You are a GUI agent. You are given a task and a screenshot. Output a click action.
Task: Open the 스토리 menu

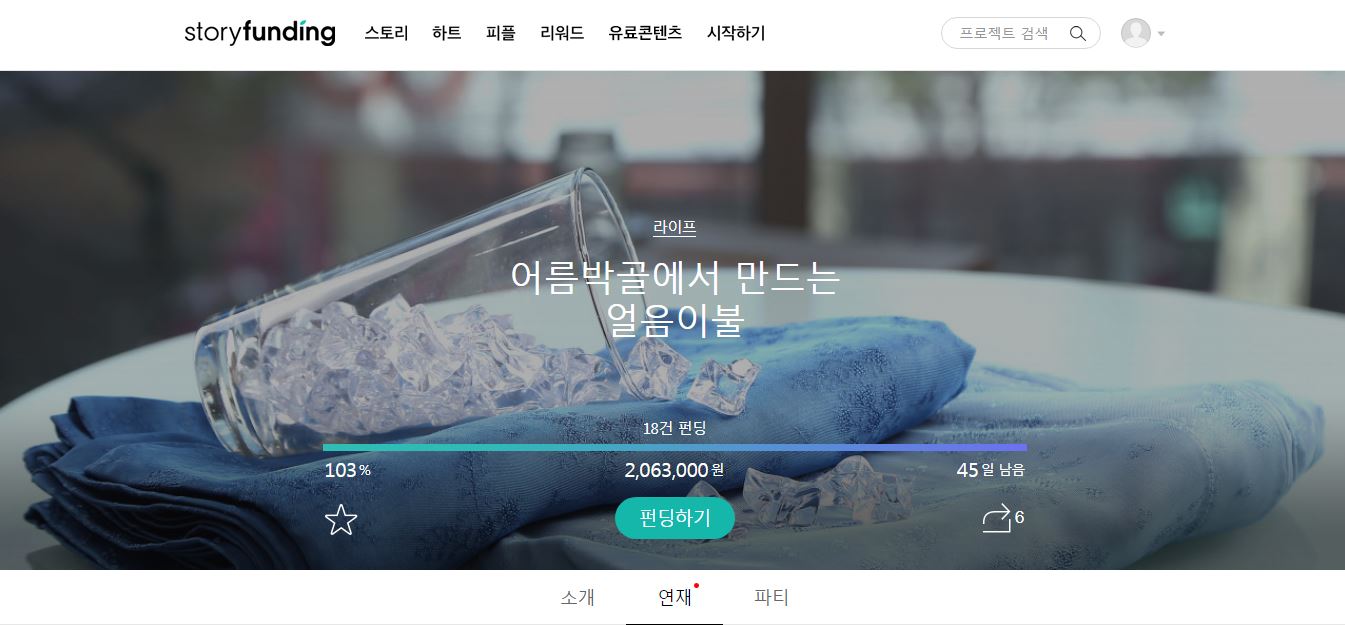(386, 33)
